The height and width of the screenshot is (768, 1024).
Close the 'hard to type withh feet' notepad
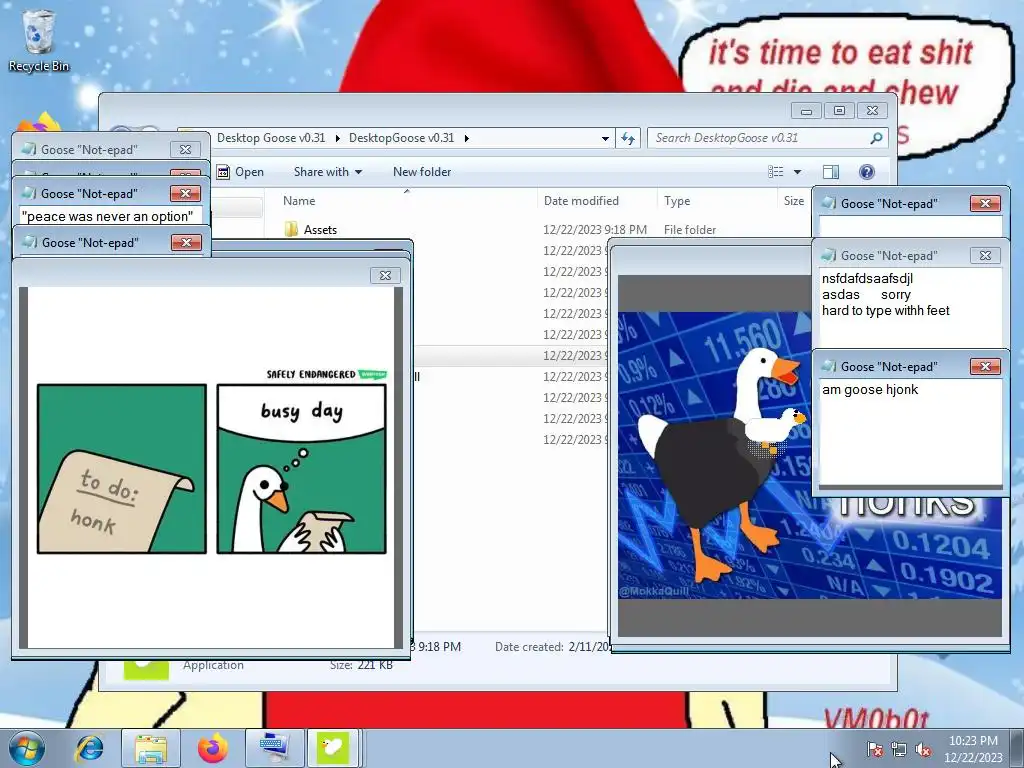pos(985,255)
